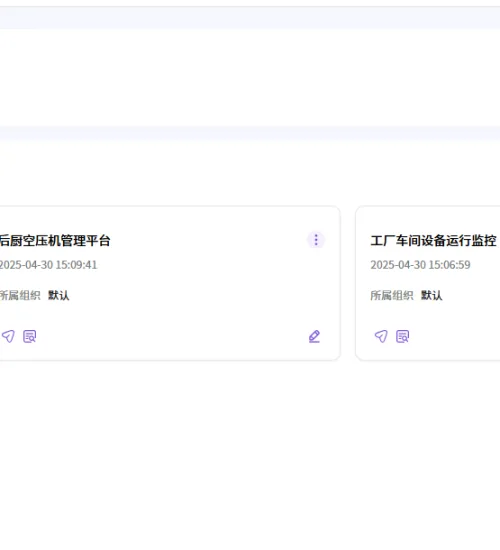Open the preview document icon on 后厨空压机管理平台 card
Image resolution: width=500 pixels, height=550 pixels.
tap(29, 336)
